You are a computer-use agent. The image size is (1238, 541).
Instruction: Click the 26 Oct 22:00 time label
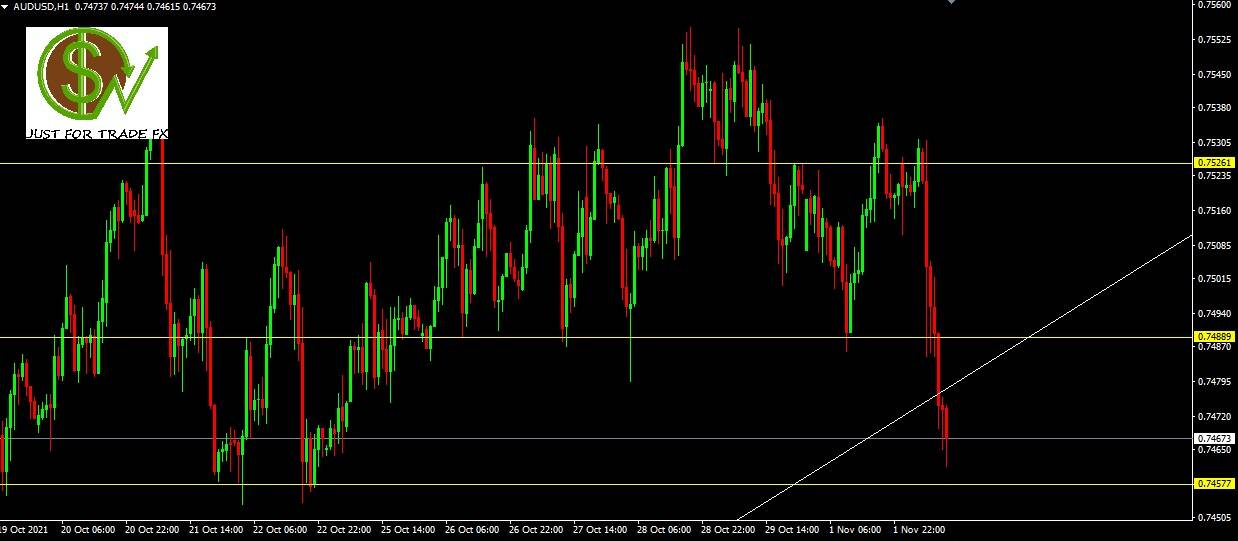click(536, 529)
